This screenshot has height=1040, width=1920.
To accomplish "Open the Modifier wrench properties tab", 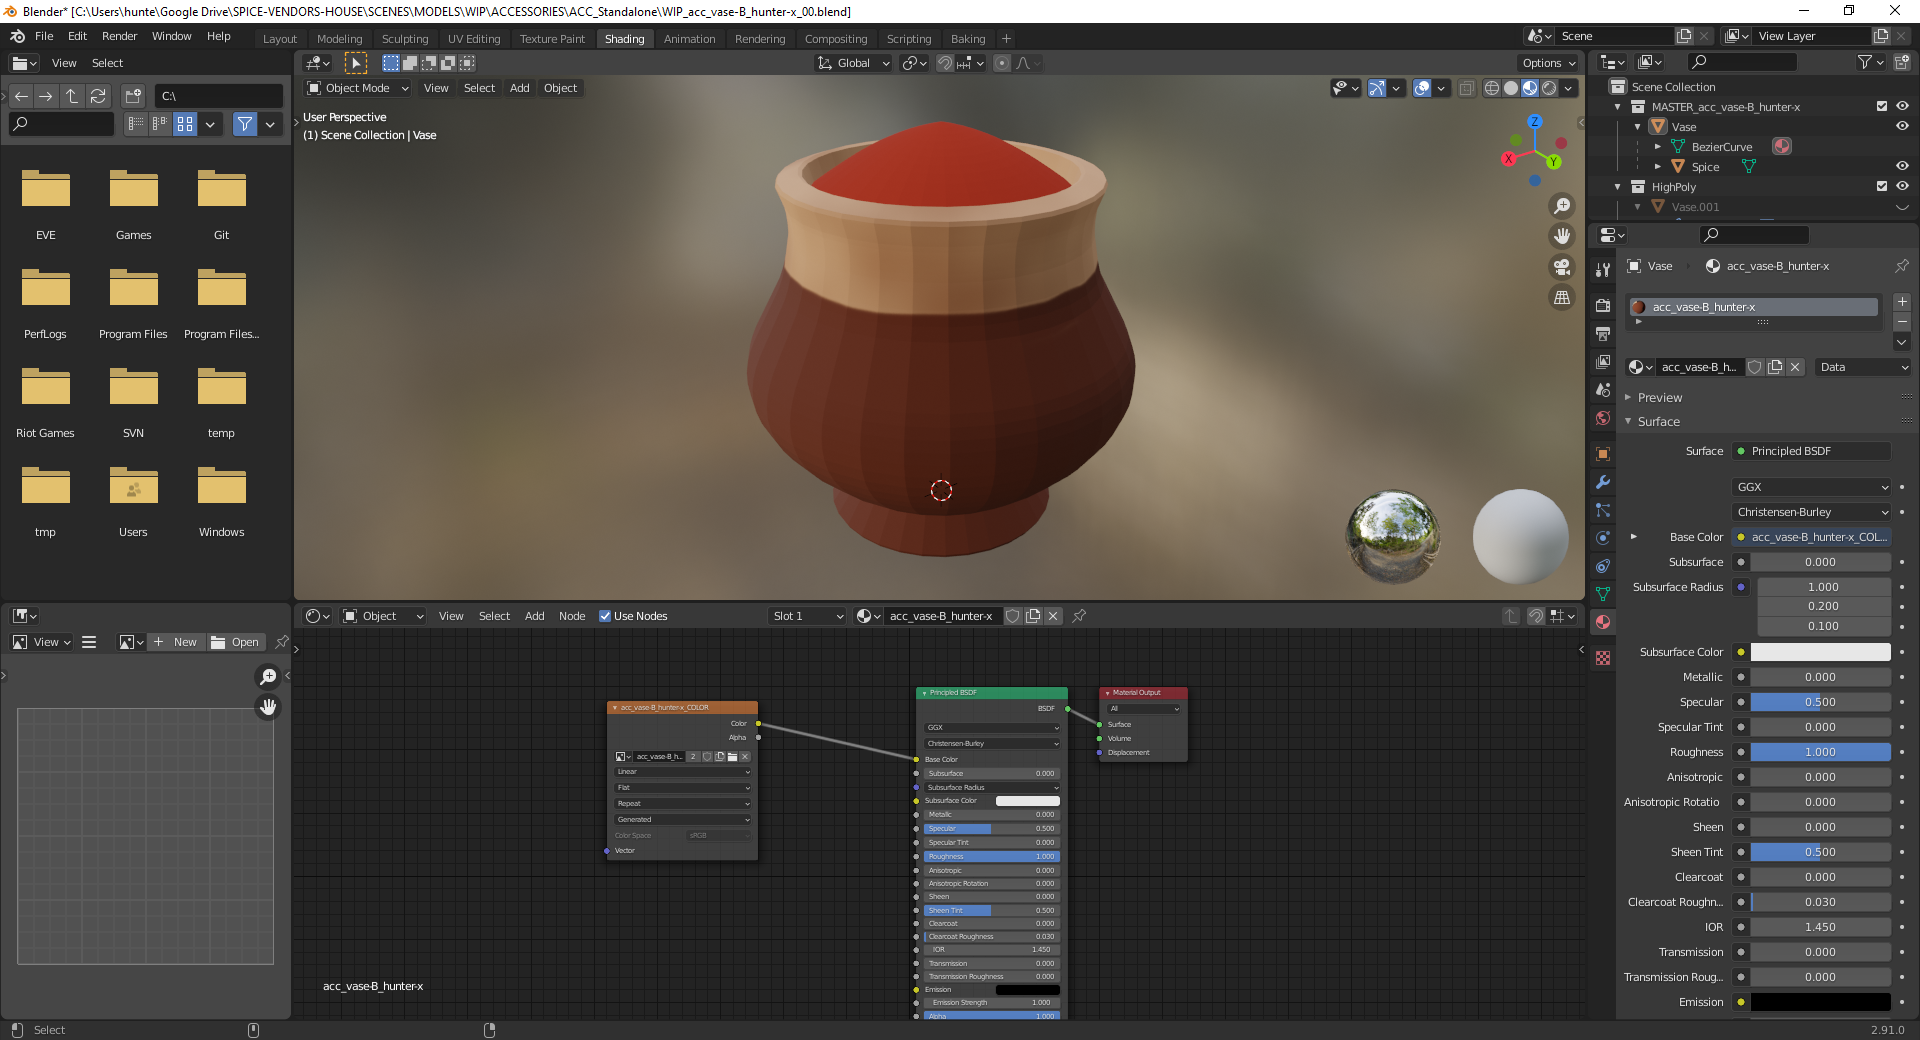I will [x=1603, y=482].
